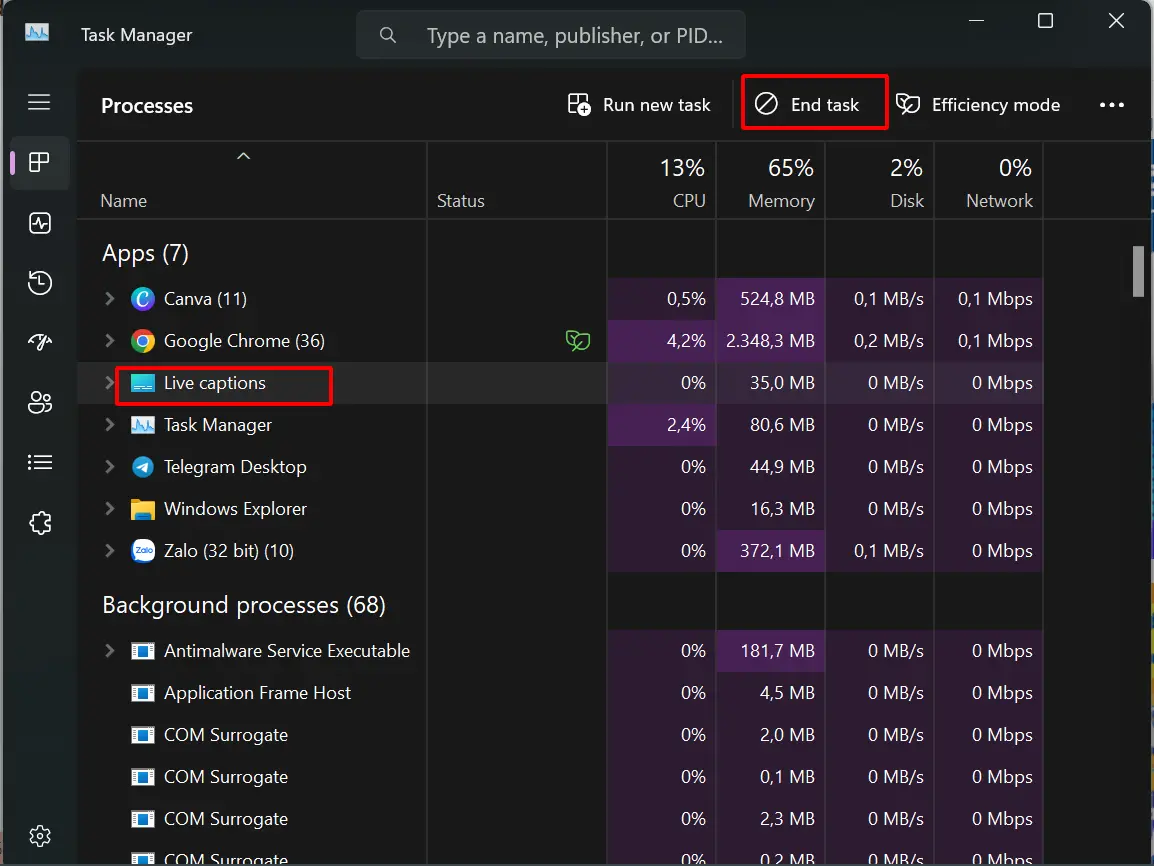Open the App history sidebar icon

tap(39, 283)
